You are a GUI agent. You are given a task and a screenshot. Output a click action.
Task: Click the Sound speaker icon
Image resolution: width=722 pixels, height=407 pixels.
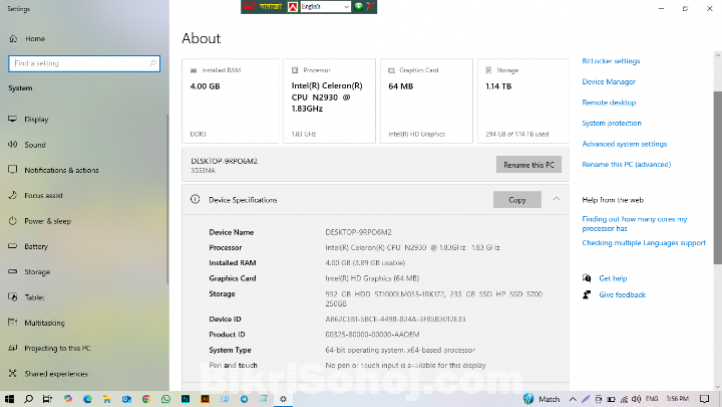[13, 144]
